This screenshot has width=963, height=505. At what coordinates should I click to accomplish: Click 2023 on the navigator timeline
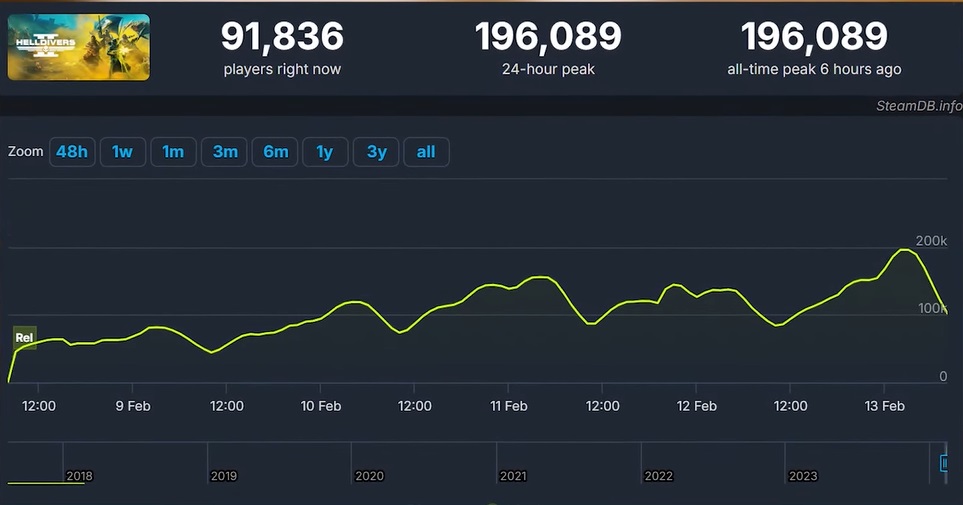coord(803,476)
